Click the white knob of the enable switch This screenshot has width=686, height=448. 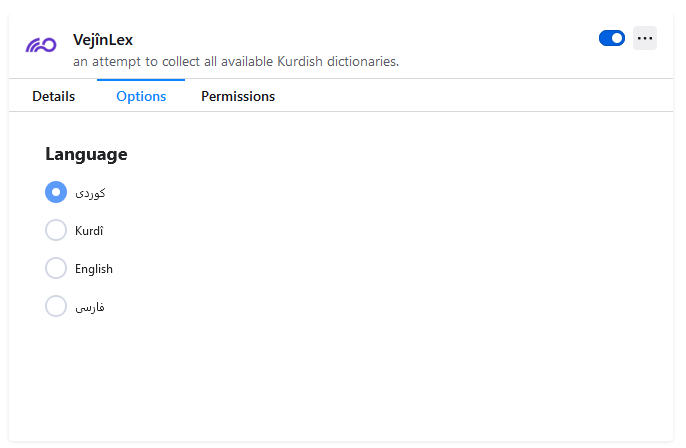[x=617, y=38]
